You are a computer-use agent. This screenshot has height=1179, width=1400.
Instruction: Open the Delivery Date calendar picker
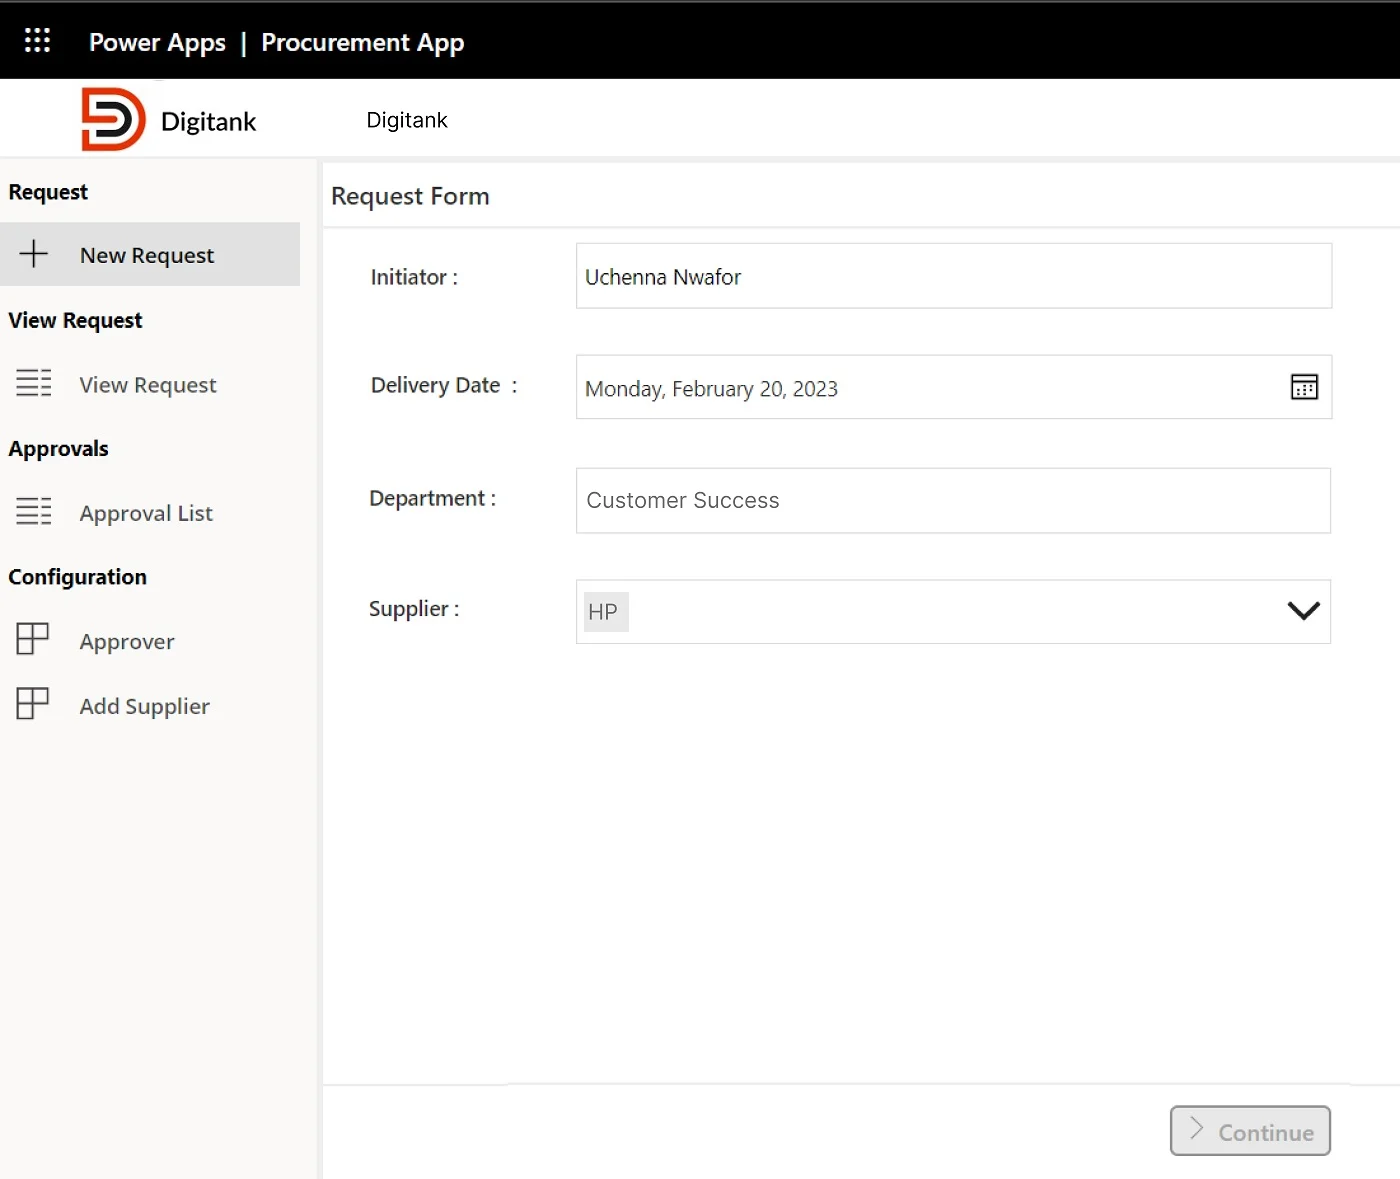[x=1304, y=387]
